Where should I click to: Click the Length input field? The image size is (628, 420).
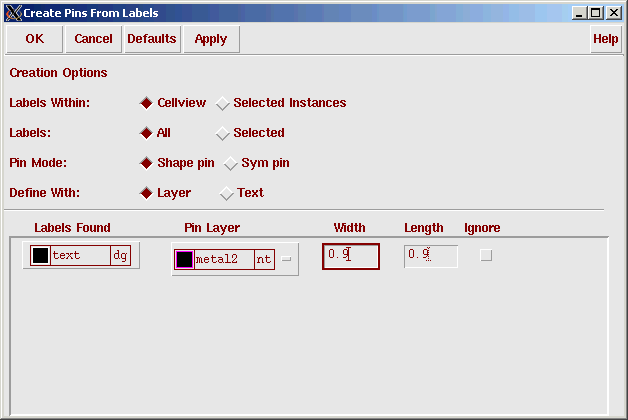click(431, 256)
